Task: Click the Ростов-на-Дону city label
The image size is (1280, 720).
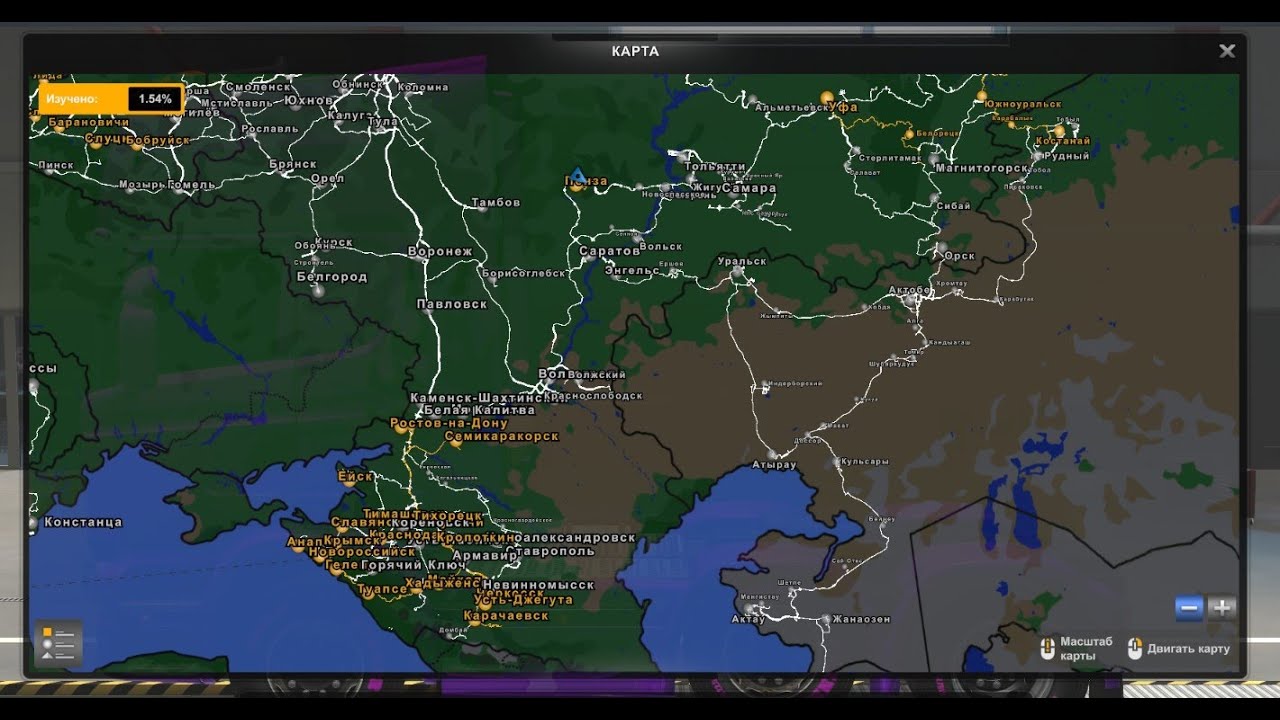Action: [449, 424]
